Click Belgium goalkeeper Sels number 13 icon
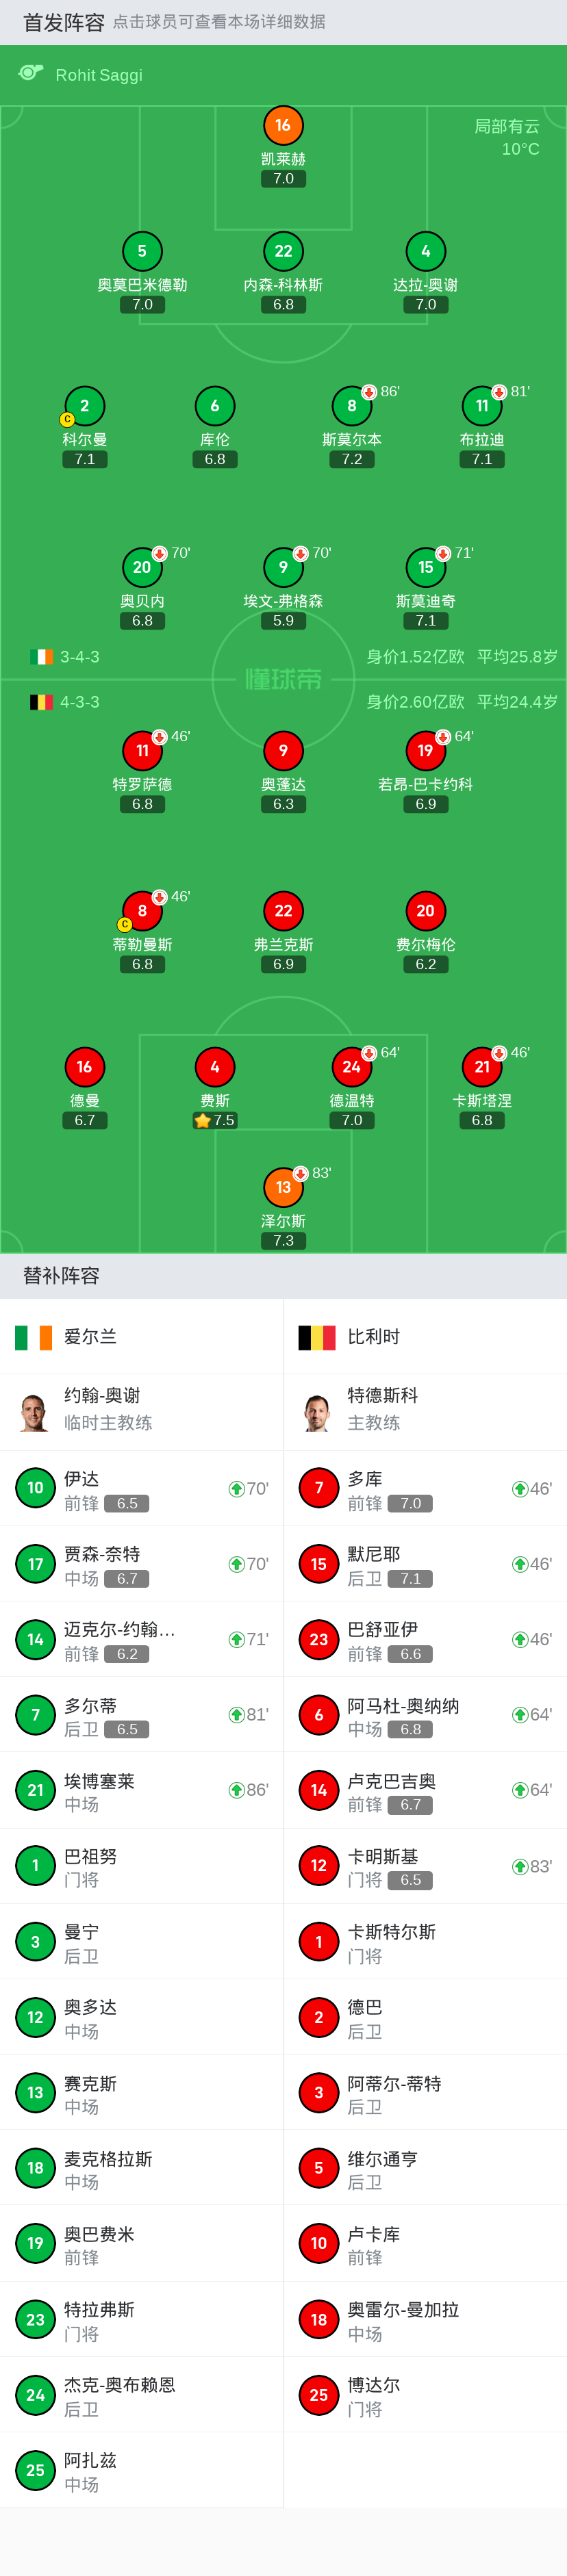Screen dimensions: 567x2576 click(x=283, y=1187)
